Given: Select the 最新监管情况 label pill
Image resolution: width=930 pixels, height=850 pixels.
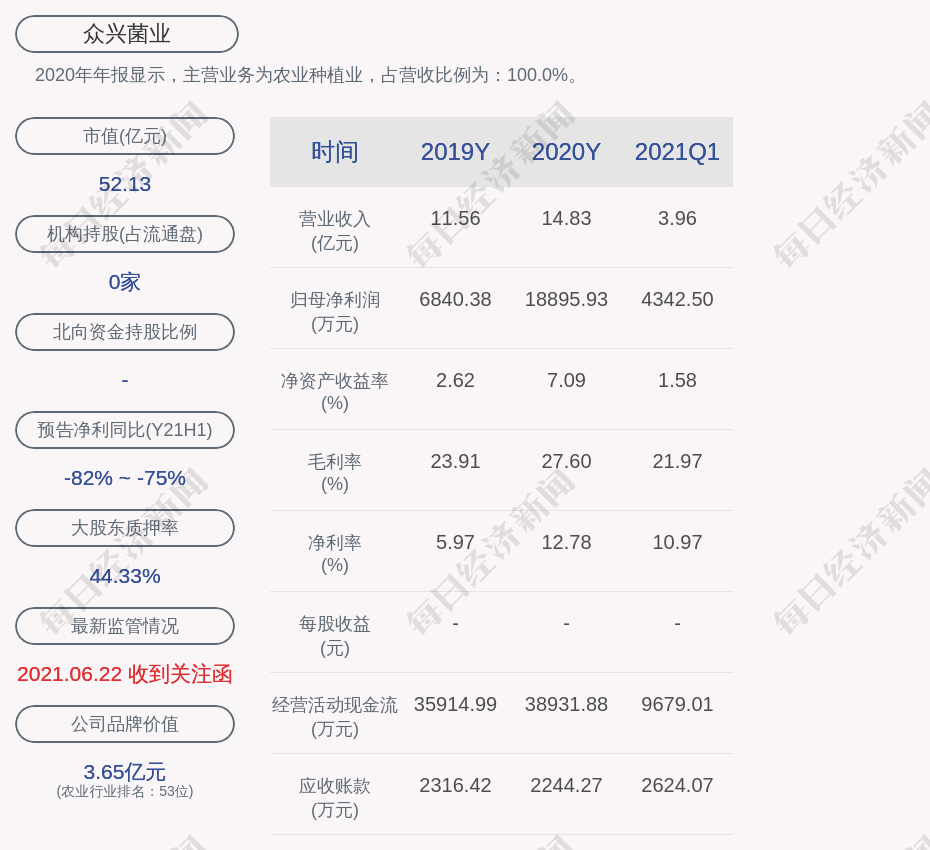Looking at the screenshot, I should pyautogui.click(x=125, y=626).
